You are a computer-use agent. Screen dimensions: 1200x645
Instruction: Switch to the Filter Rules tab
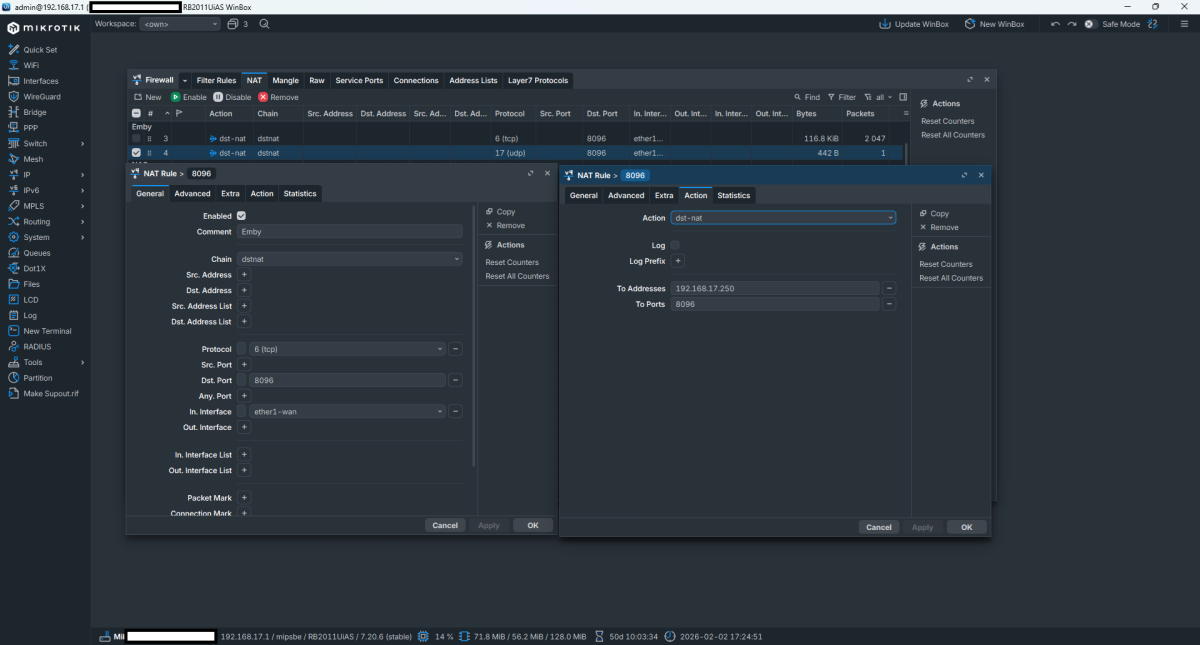pyautogui.click(x=216, y=80)
